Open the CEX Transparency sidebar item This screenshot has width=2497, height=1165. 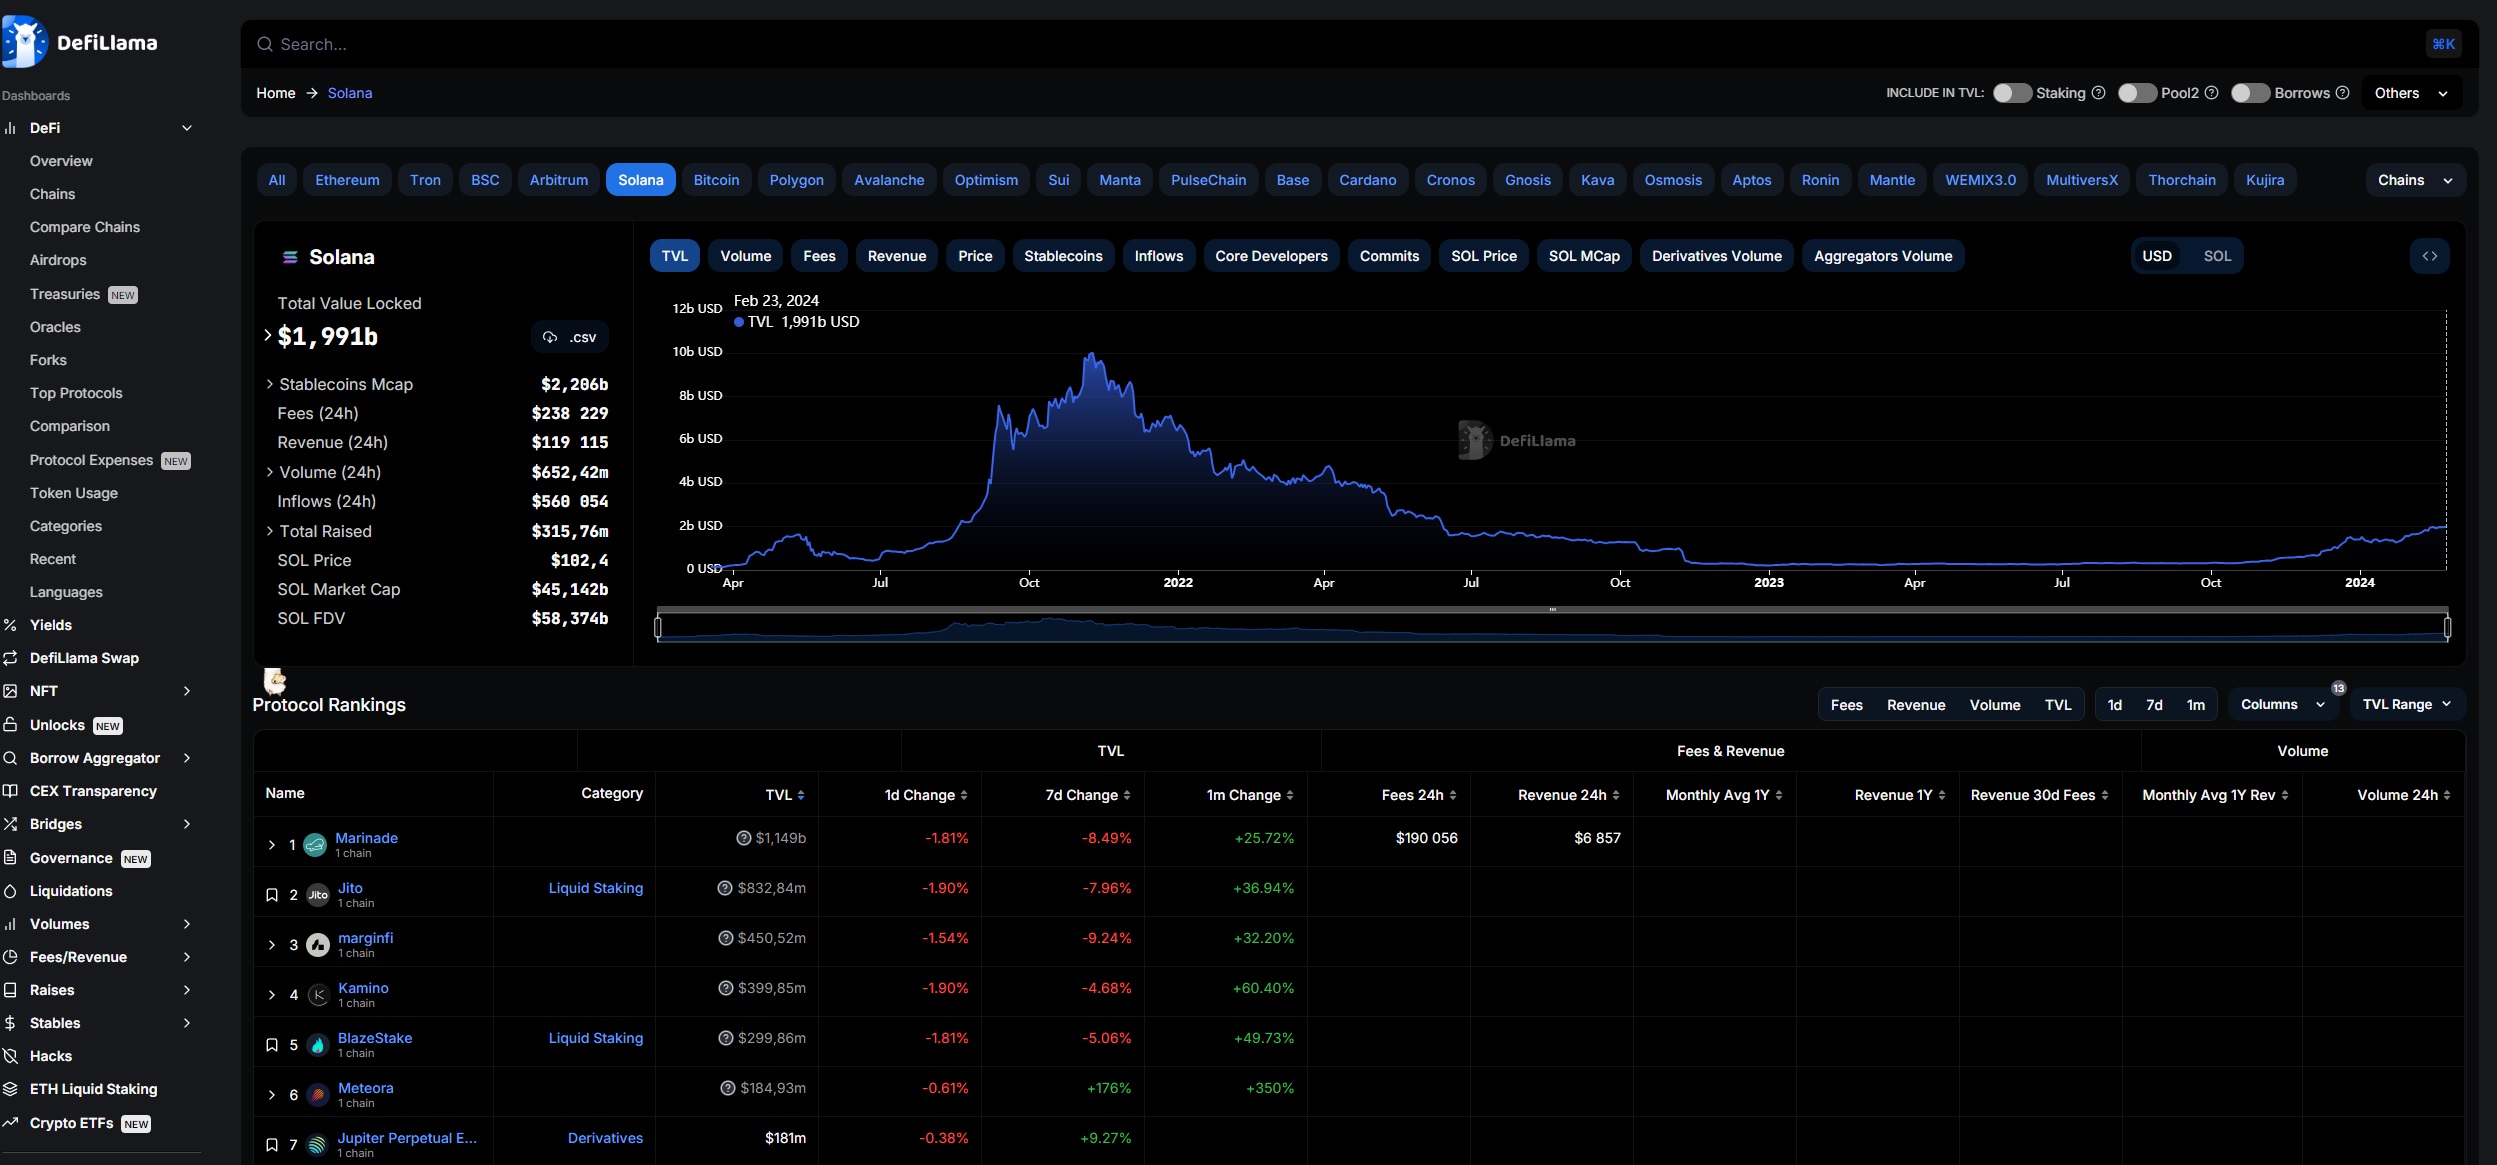pos(93,791)
